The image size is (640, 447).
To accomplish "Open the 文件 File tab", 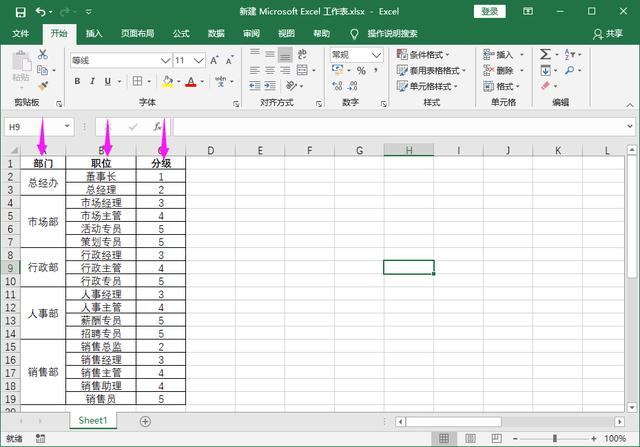I will [20, 33].
